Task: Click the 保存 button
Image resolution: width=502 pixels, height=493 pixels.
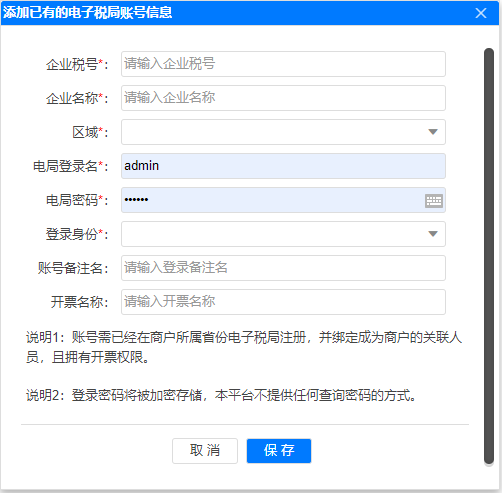Action: point(279,451)
